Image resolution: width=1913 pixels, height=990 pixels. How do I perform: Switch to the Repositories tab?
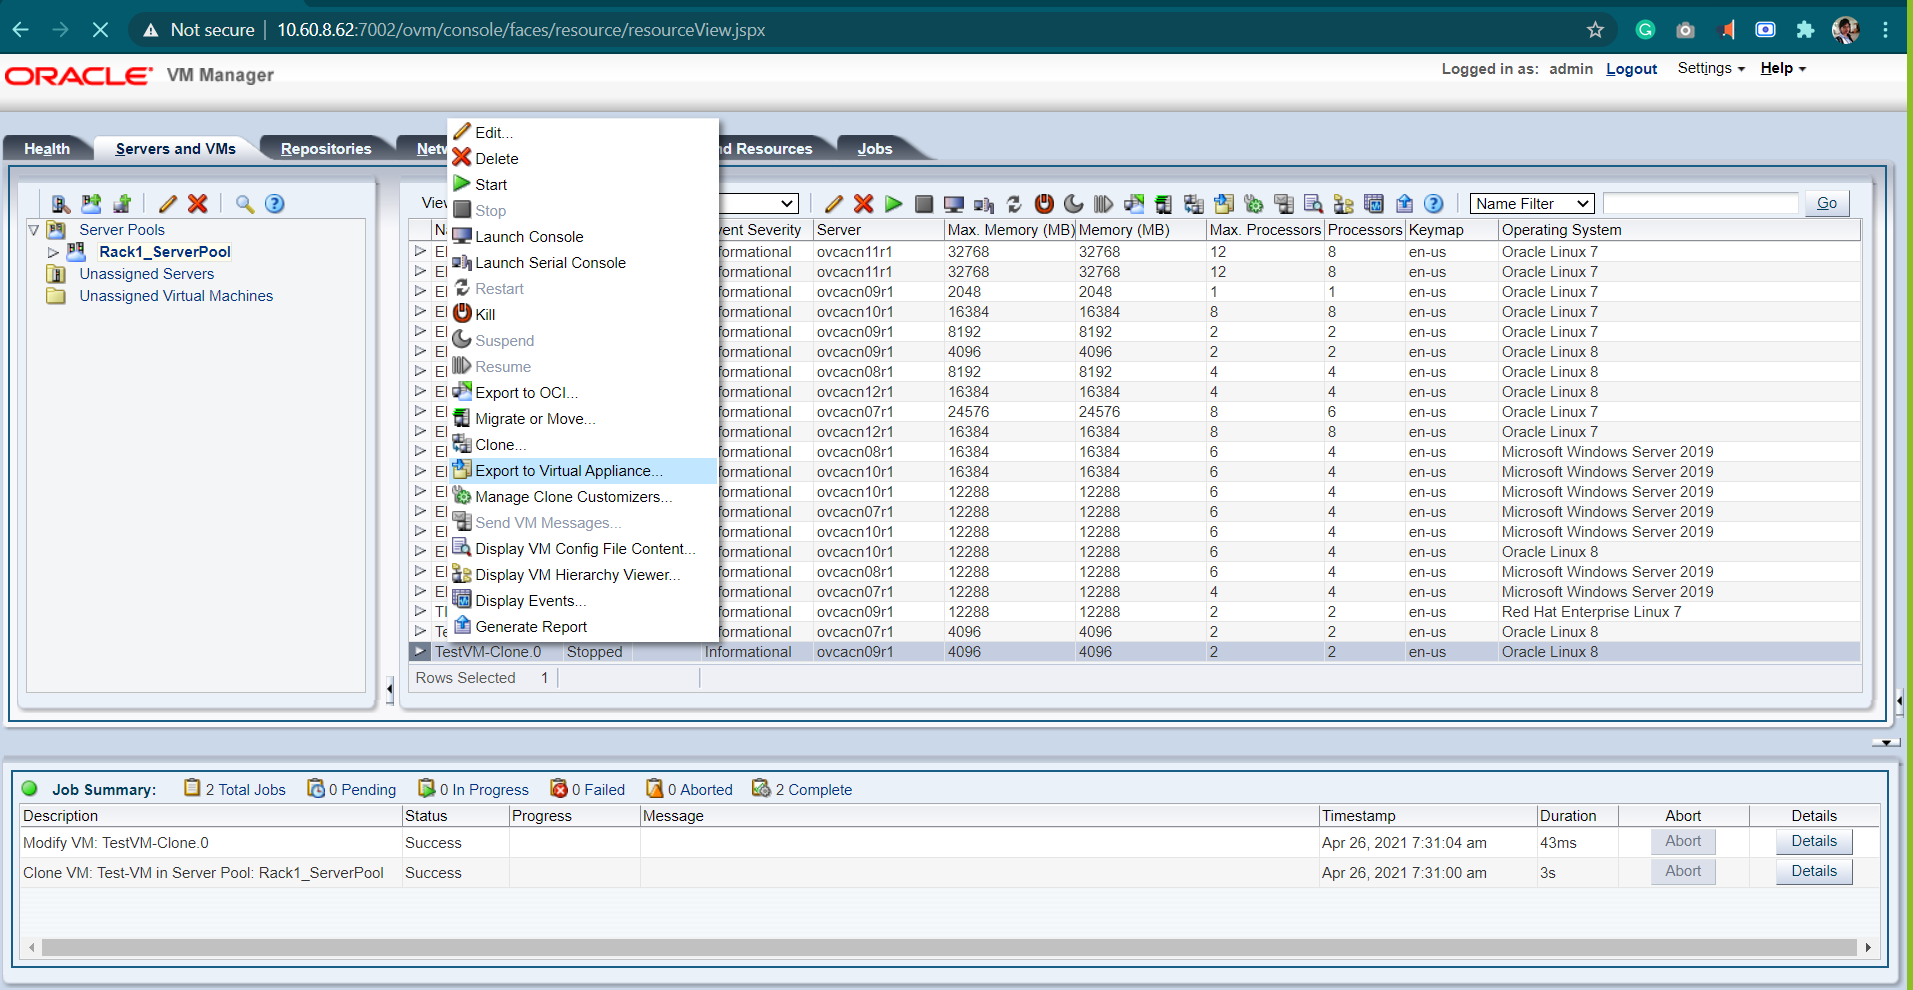326,149
